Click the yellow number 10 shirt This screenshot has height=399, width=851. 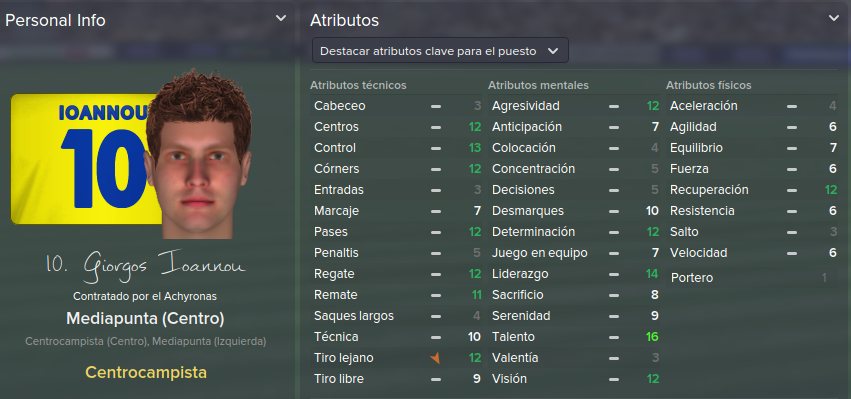tap(85, 159)
